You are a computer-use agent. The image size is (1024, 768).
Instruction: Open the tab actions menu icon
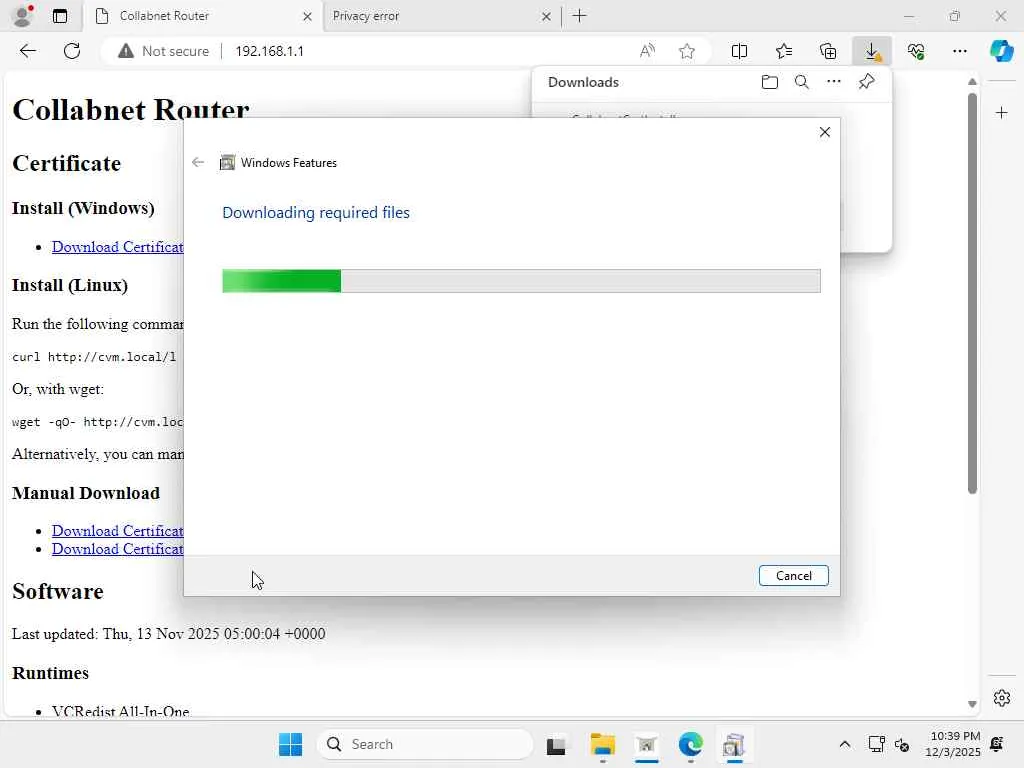click(x=60, y=16)
